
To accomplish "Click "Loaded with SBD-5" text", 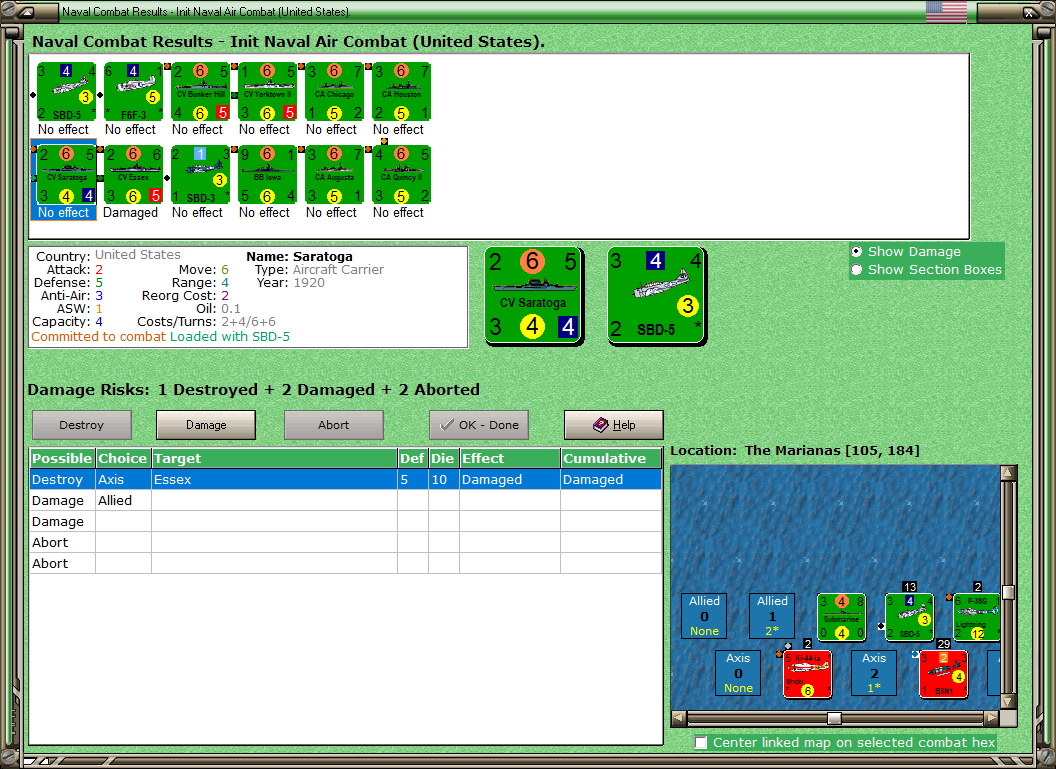I will (230, 336).
